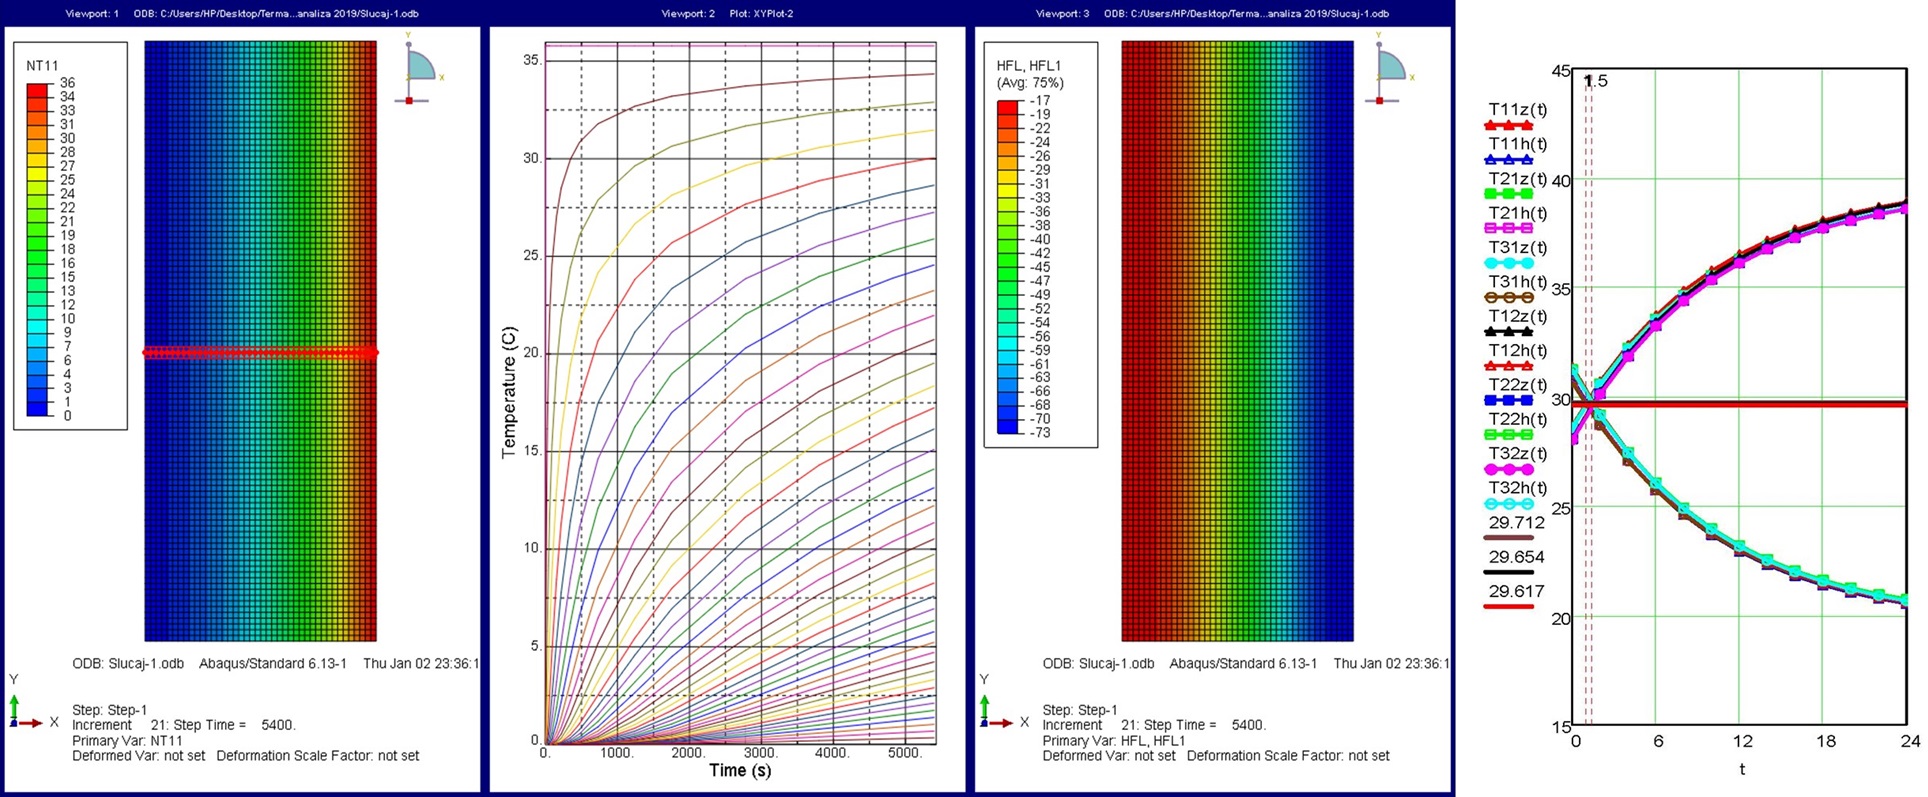The width and height of the screenshot is (1928, 797).
Task: Select the T31z(t) cyan circle legend marker
Action: pos(1508,263)
